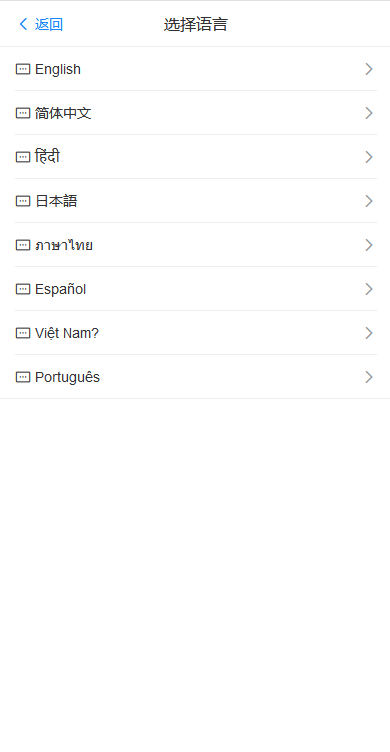This screenshot has height=752, width=390.
Task: Click the icon beside ภาษาไทย
Action: click(x=23, y=246)
